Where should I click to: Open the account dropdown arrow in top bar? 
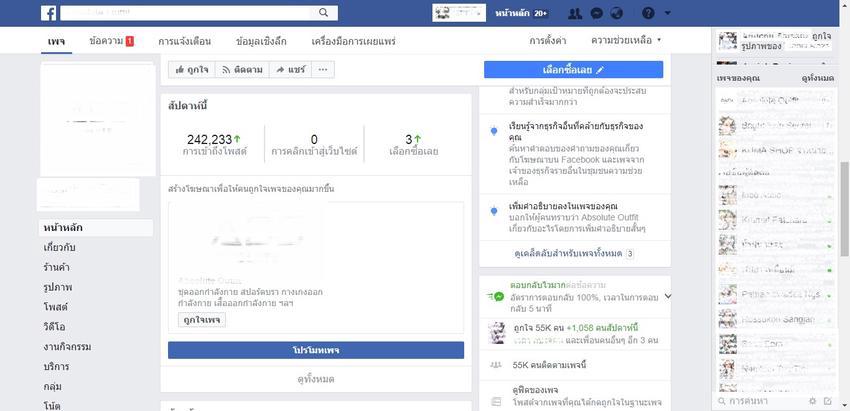coord(667,13)
